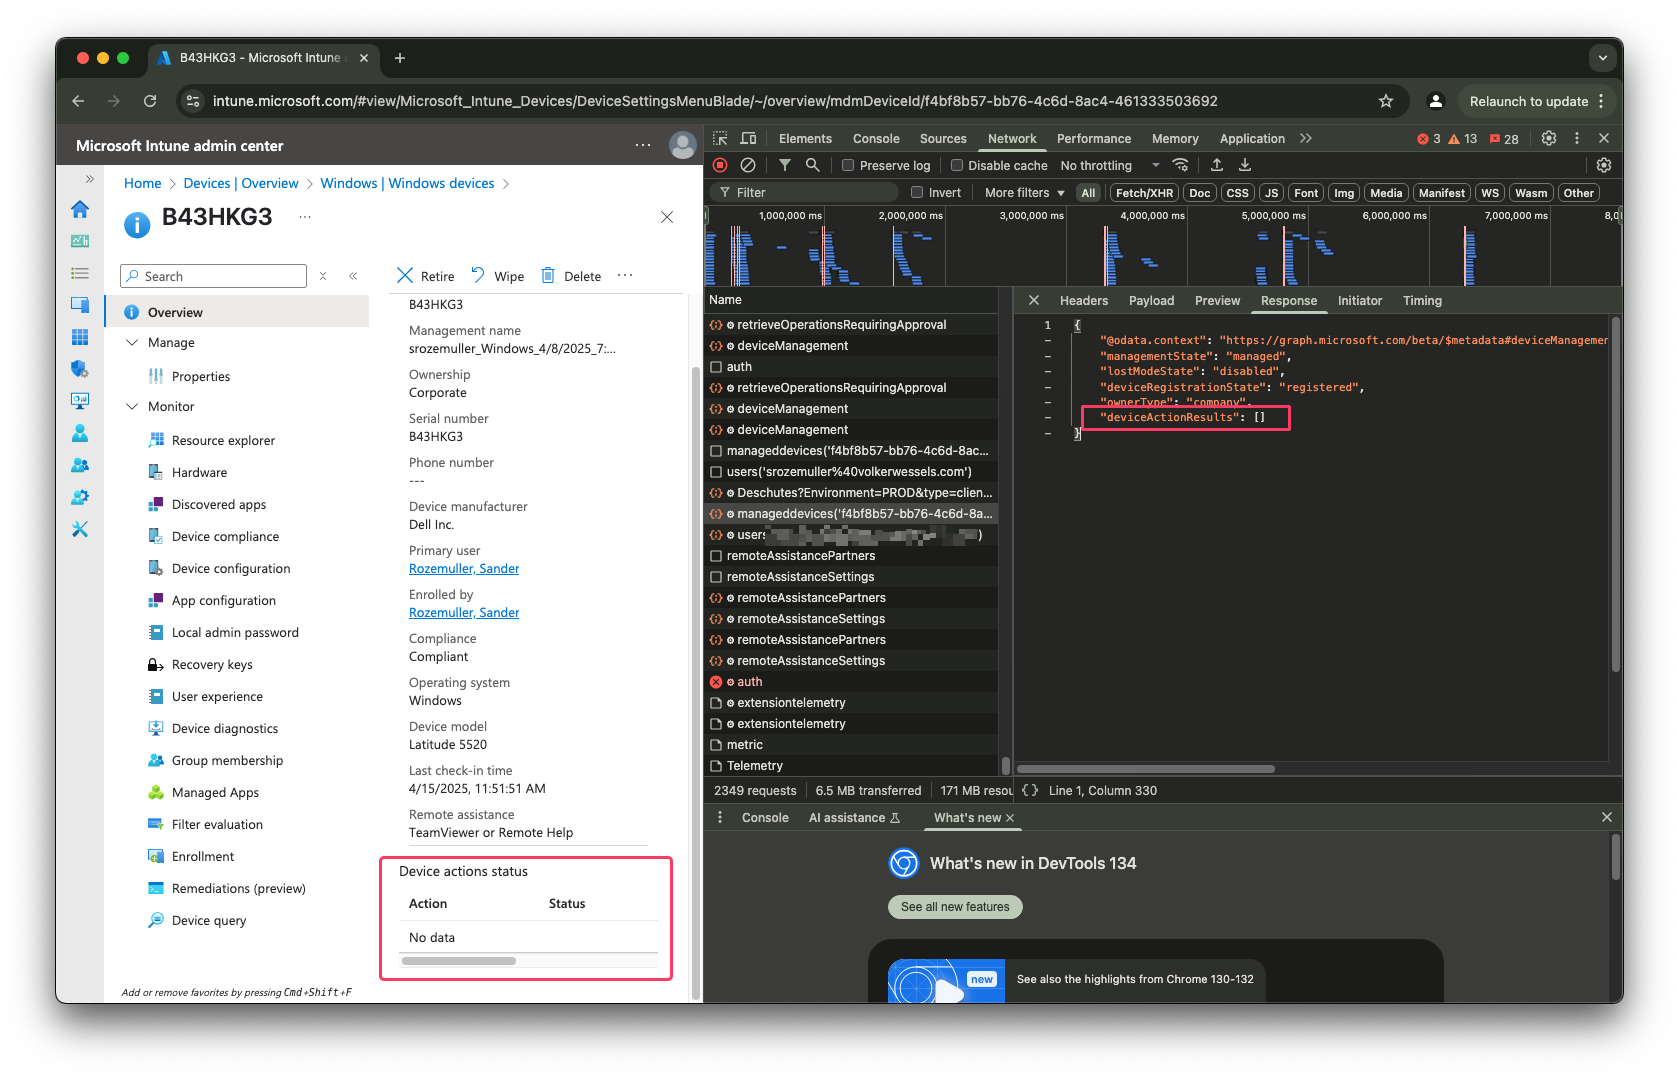Open Endpoint security shield icon

point(80,369)
